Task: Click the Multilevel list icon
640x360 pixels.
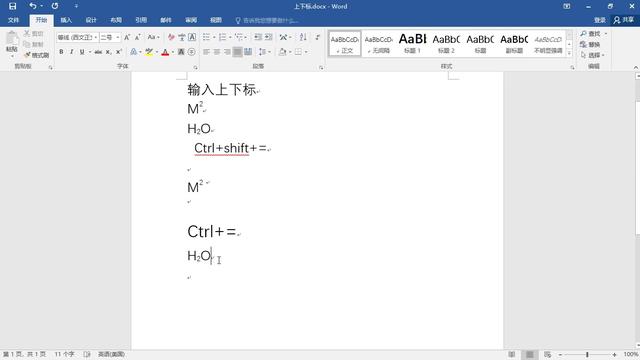Action: tap(239, 37)
